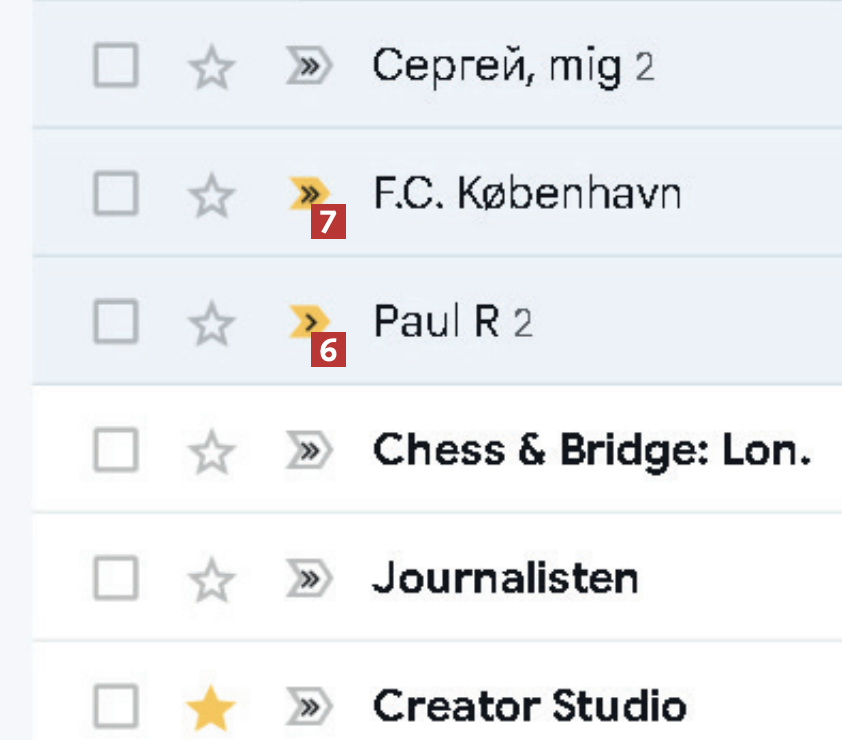The image size is (842, 740).
Task: Star the Paul R conversation
Action: click(211, 322)
